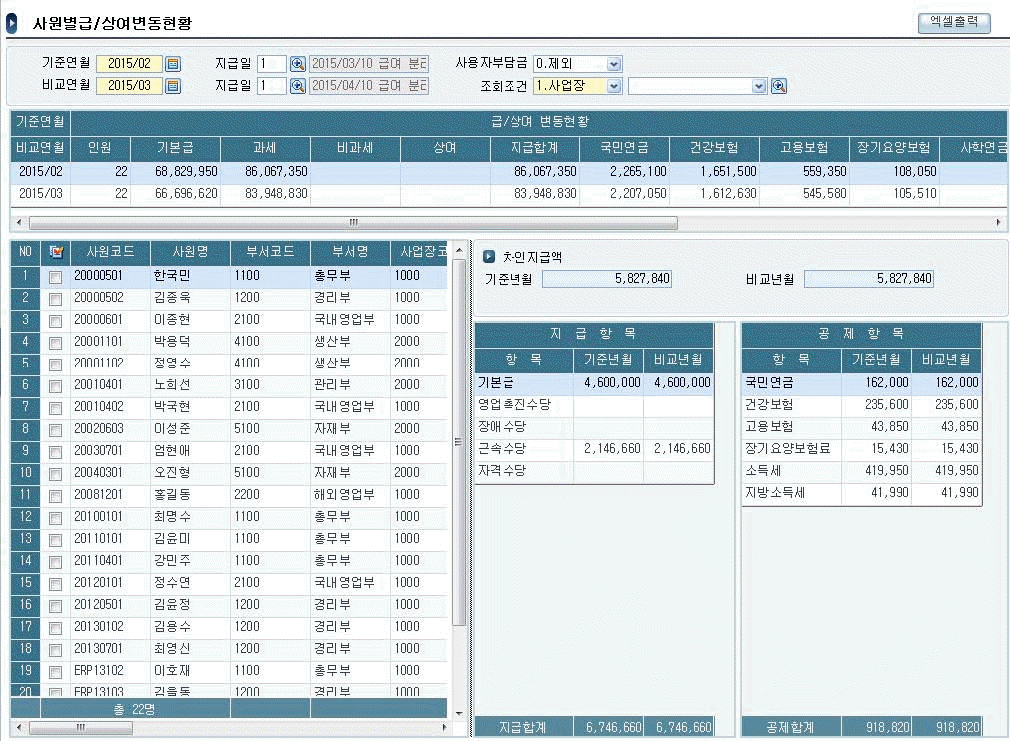Click search icon beside second 지급일 field
1011x741 pixels.
(x=297, y=86)
